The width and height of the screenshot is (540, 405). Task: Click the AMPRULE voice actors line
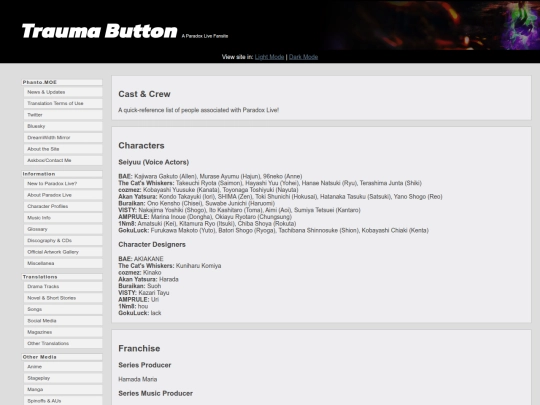pos(205,217)
